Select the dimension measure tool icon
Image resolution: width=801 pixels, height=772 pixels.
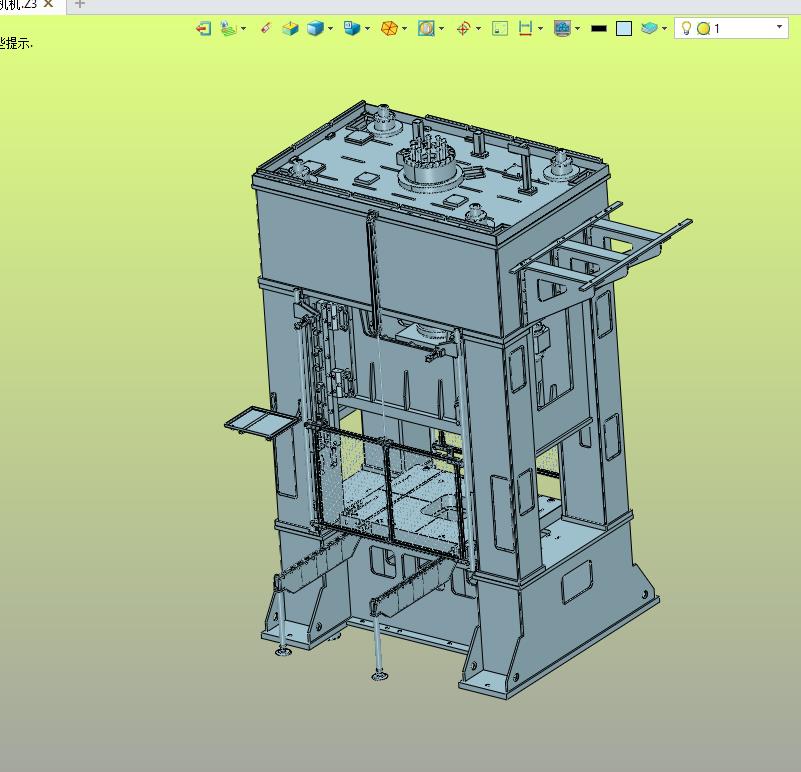pos(525,28)
